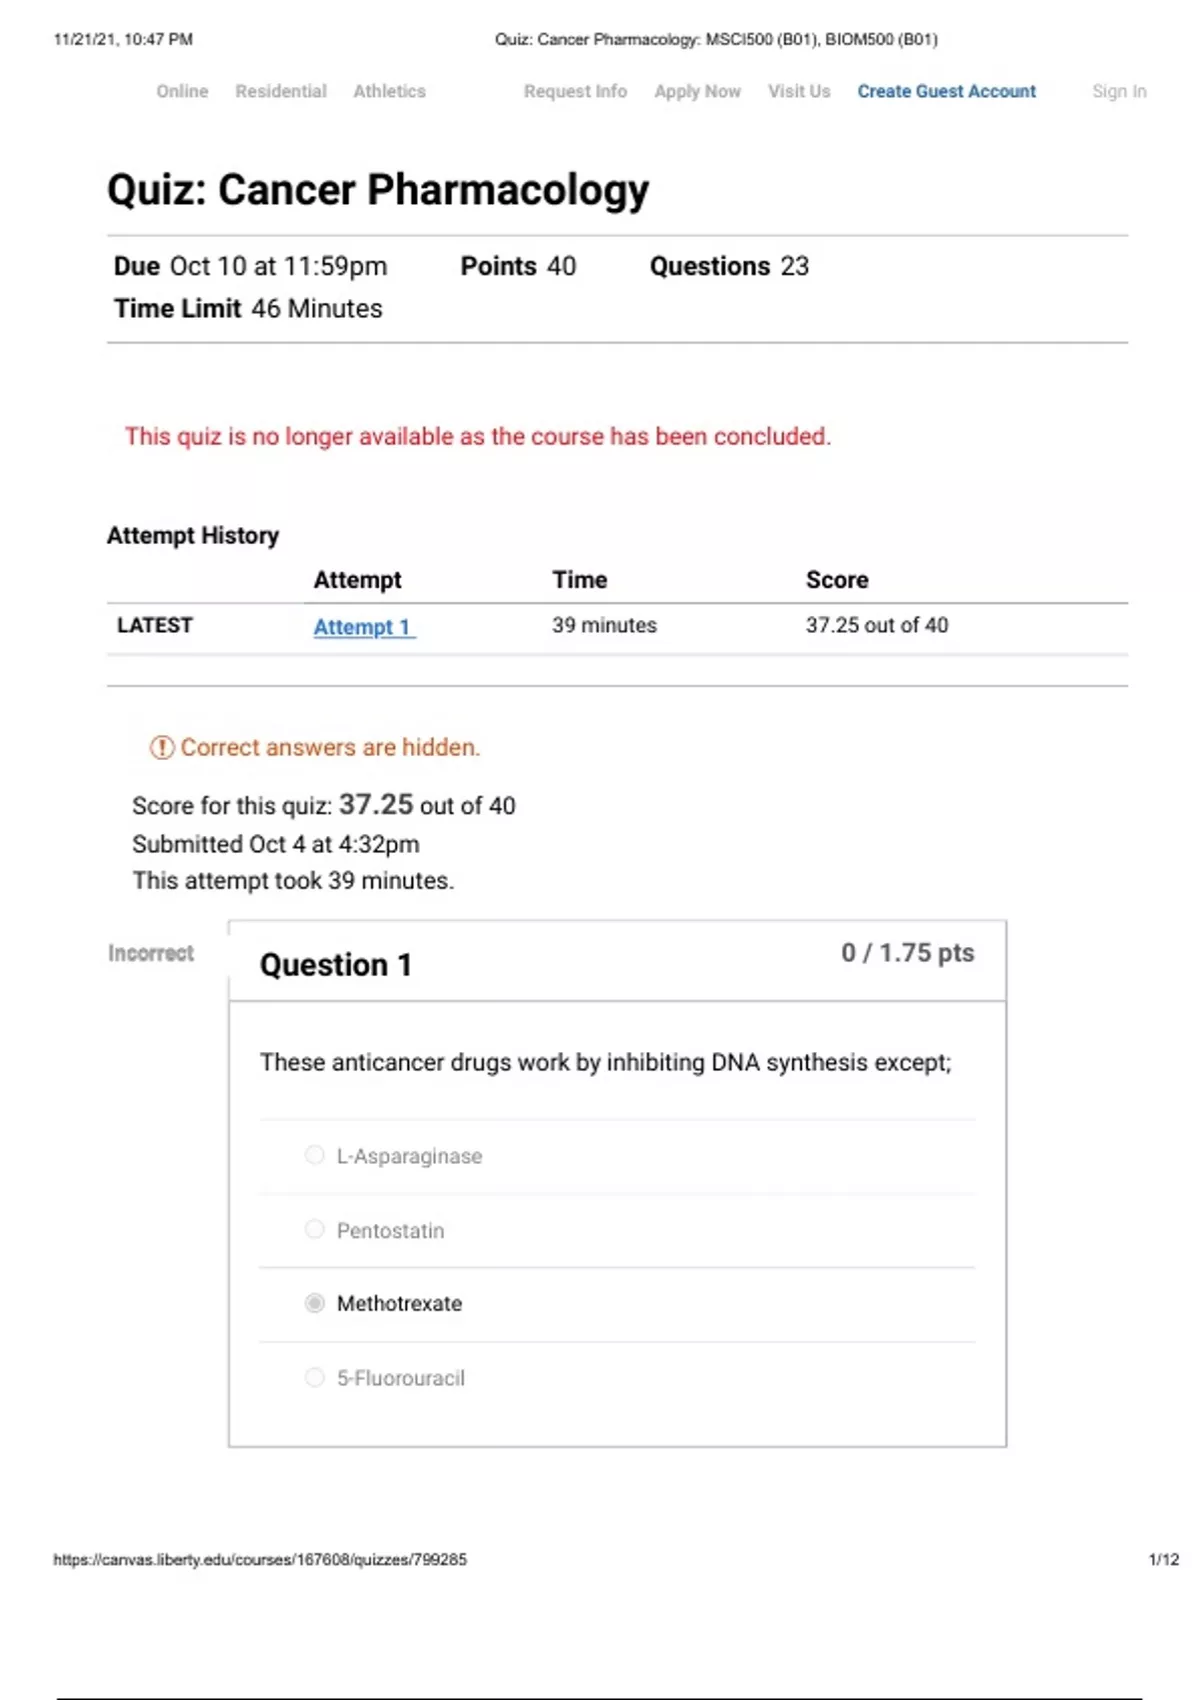Click the Question 1 prompt text

tap(605, 1062)
